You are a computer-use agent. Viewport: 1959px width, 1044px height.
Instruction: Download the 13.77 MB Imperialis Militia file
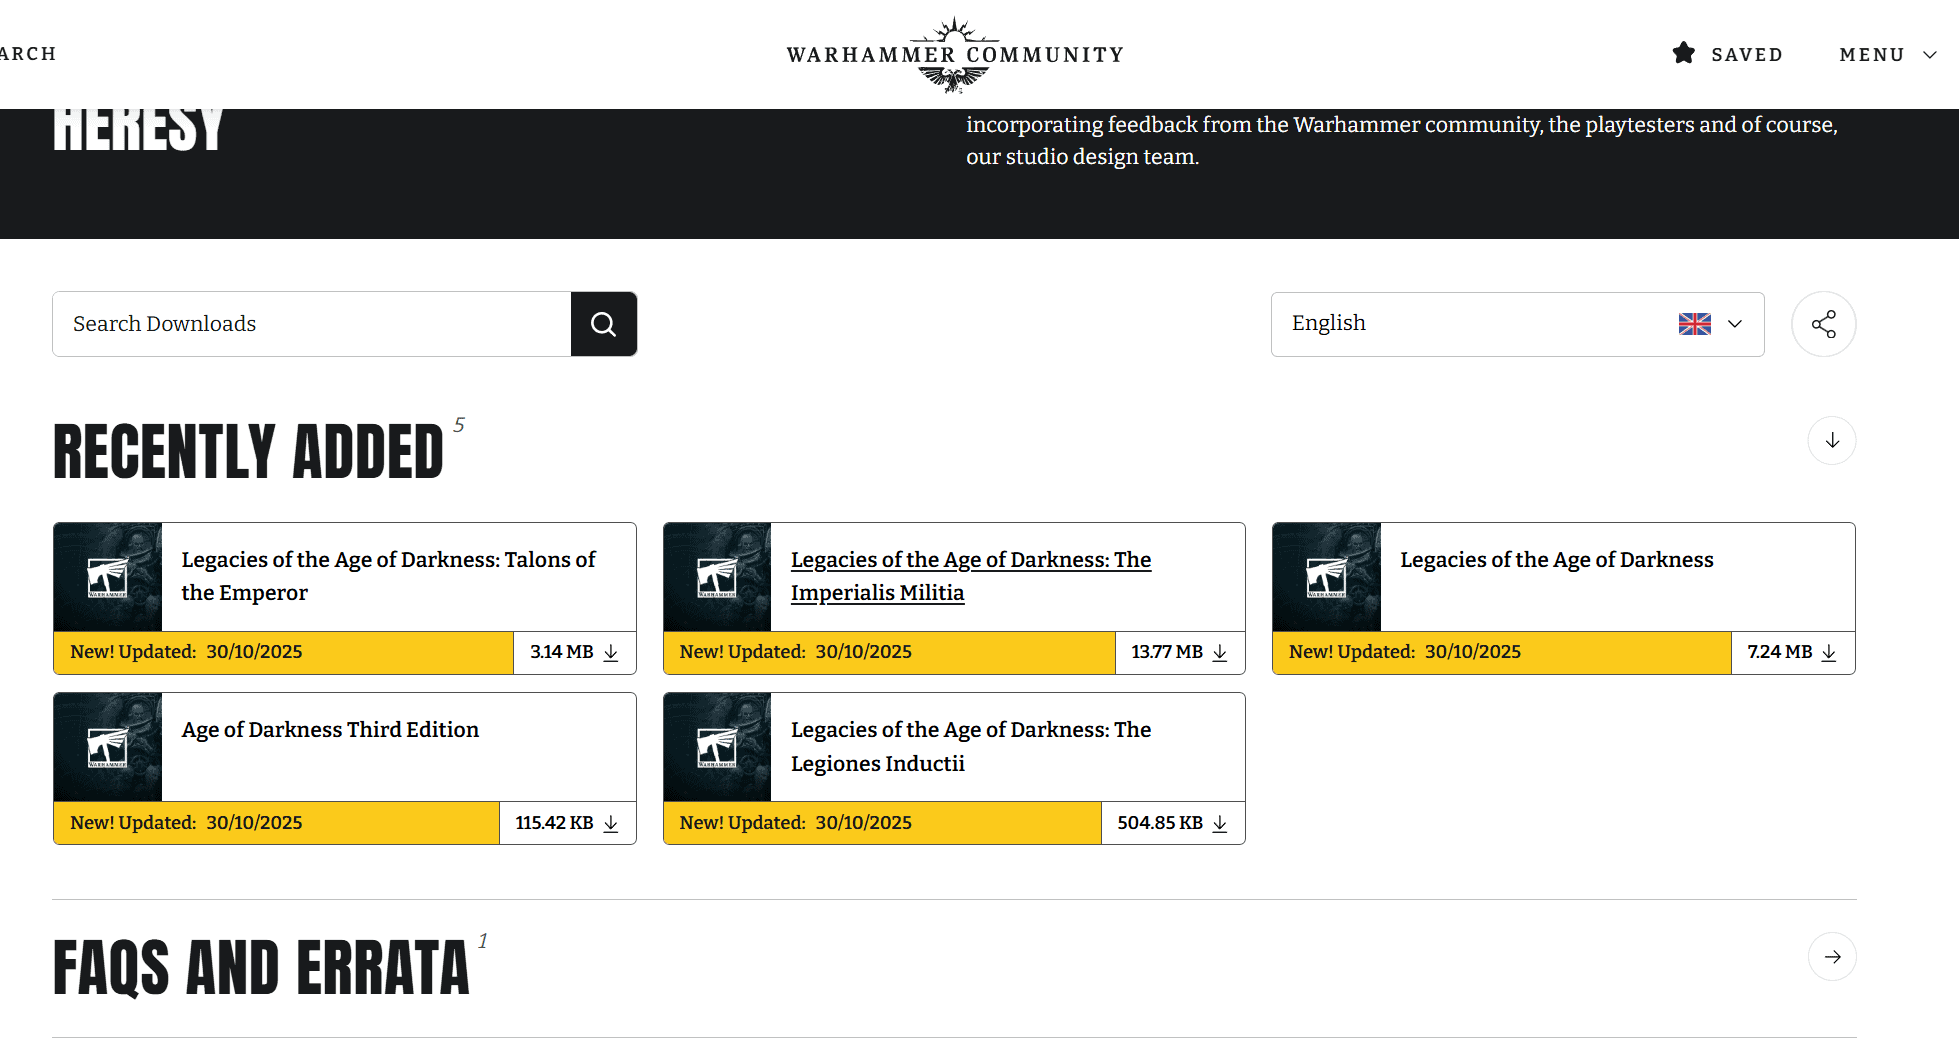click(1180, 652)
